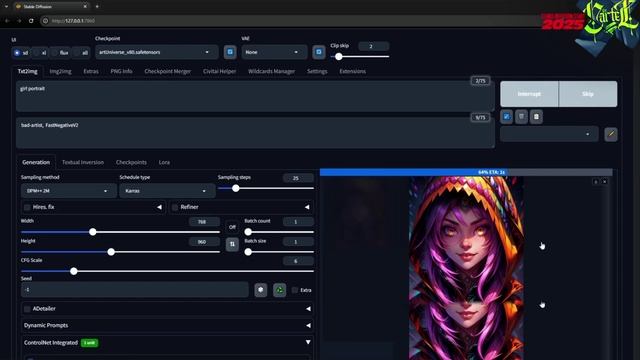Switch to the Img2img tab
Image resolution: width=640 pixels, height=360 pixels.
coord(60,71)
